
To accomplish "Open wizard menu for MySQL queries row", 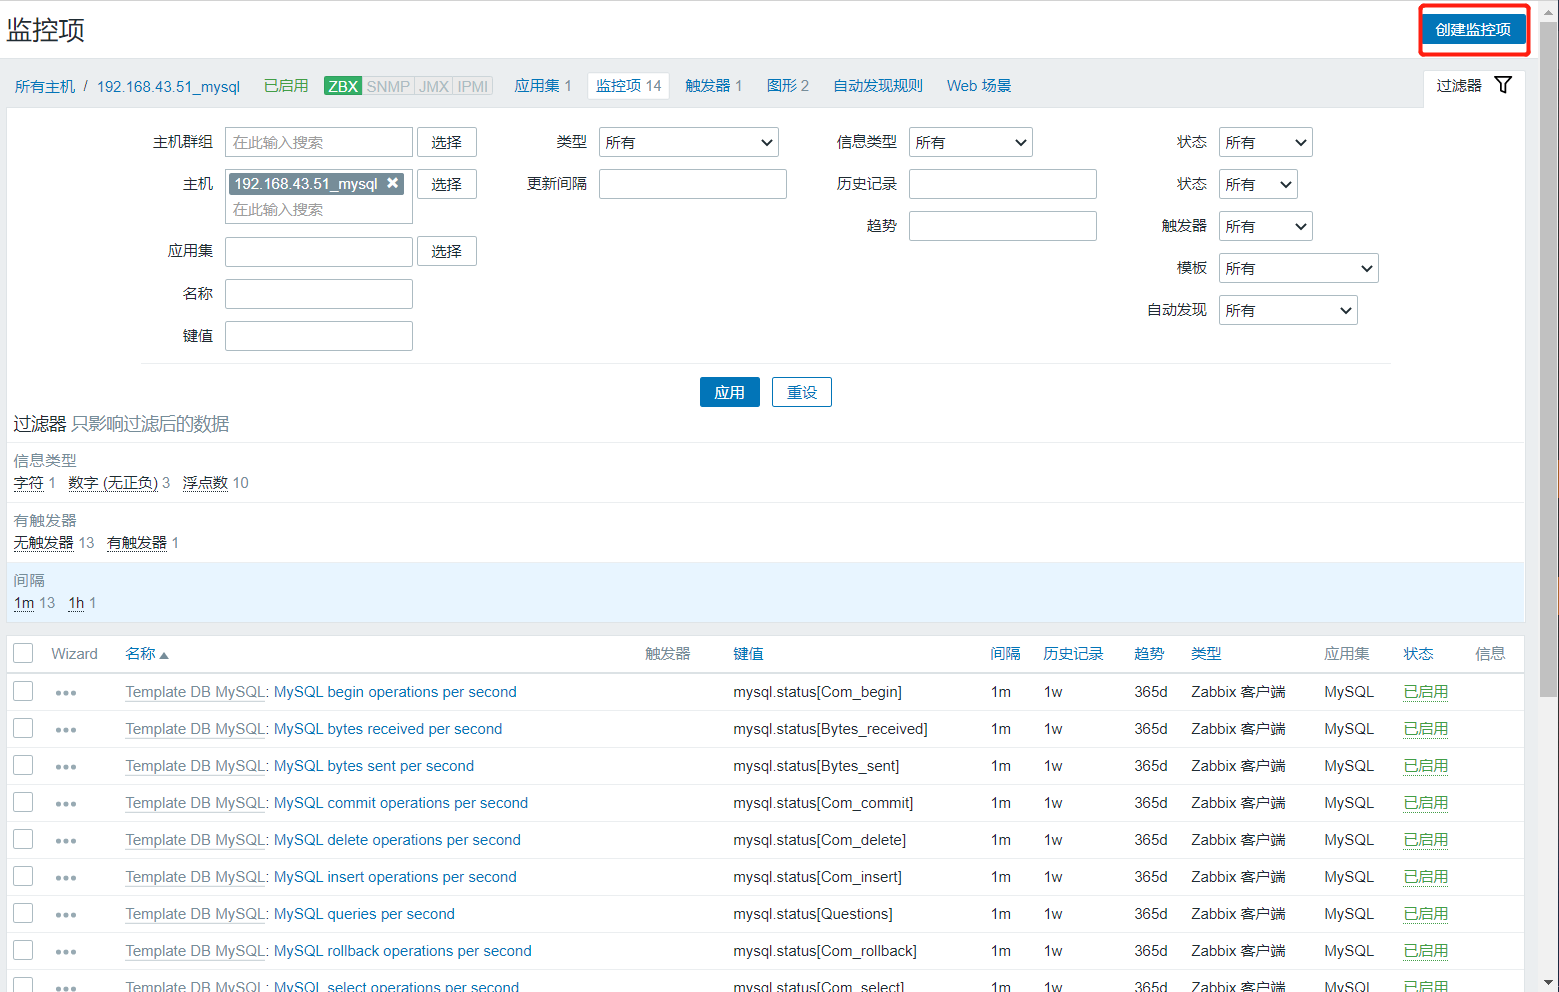I will coord(66,915).
